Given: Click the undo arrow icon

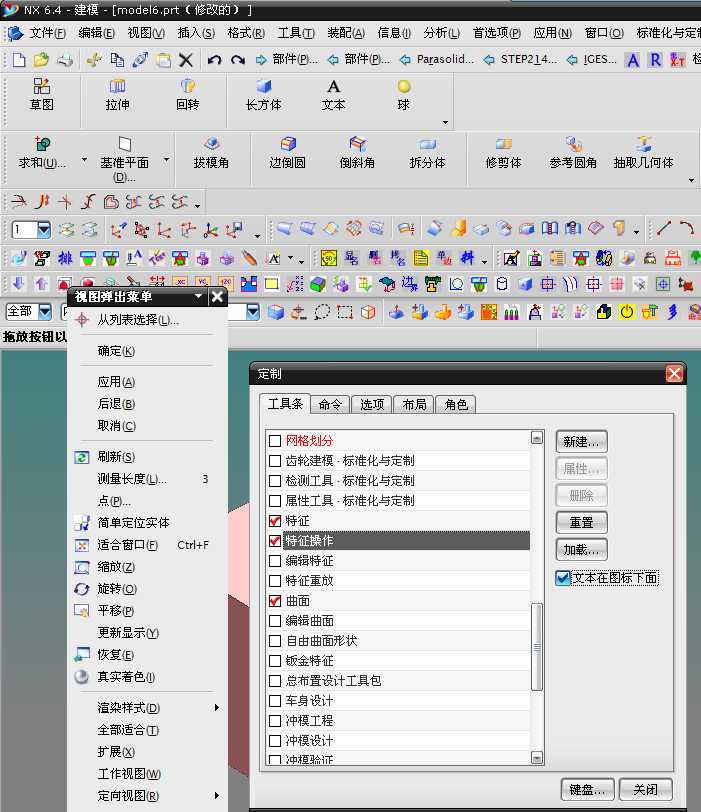Looking at the screenshot, I should coord(214,60).
